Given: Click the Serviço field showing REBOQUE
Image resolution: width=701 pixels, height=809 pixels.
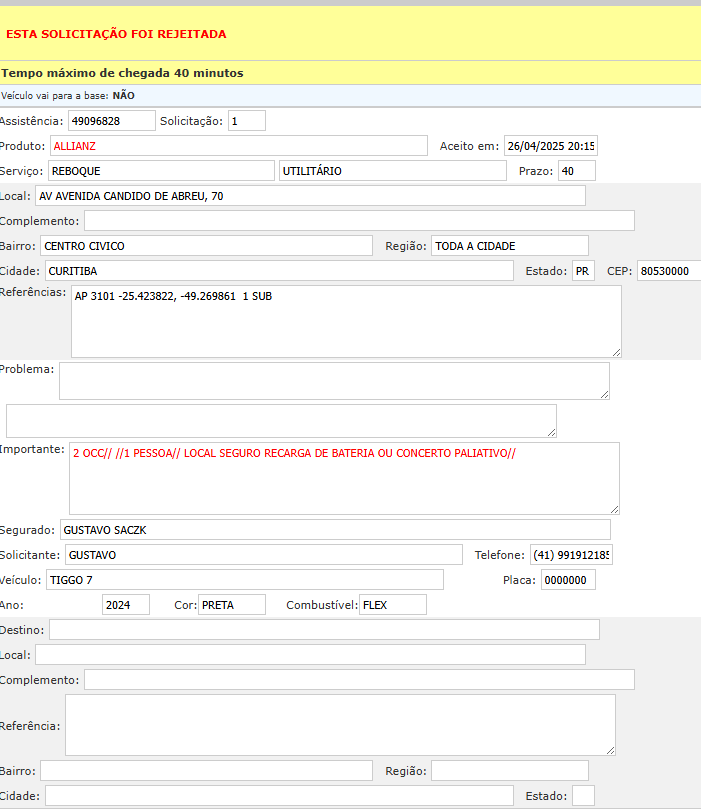Looking at the screenshot, I should [x=160, y=171].
